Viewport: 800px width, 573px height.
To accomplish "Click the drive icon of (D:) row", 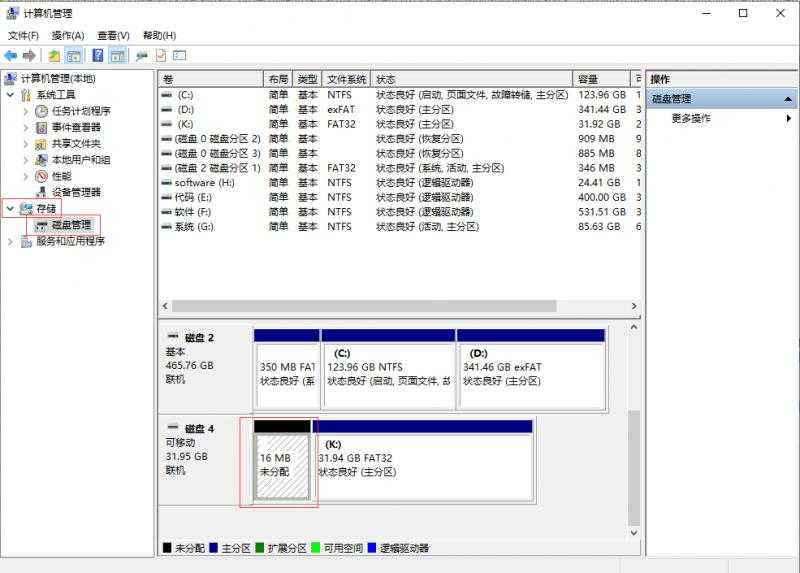I will (x=167, y=110).
